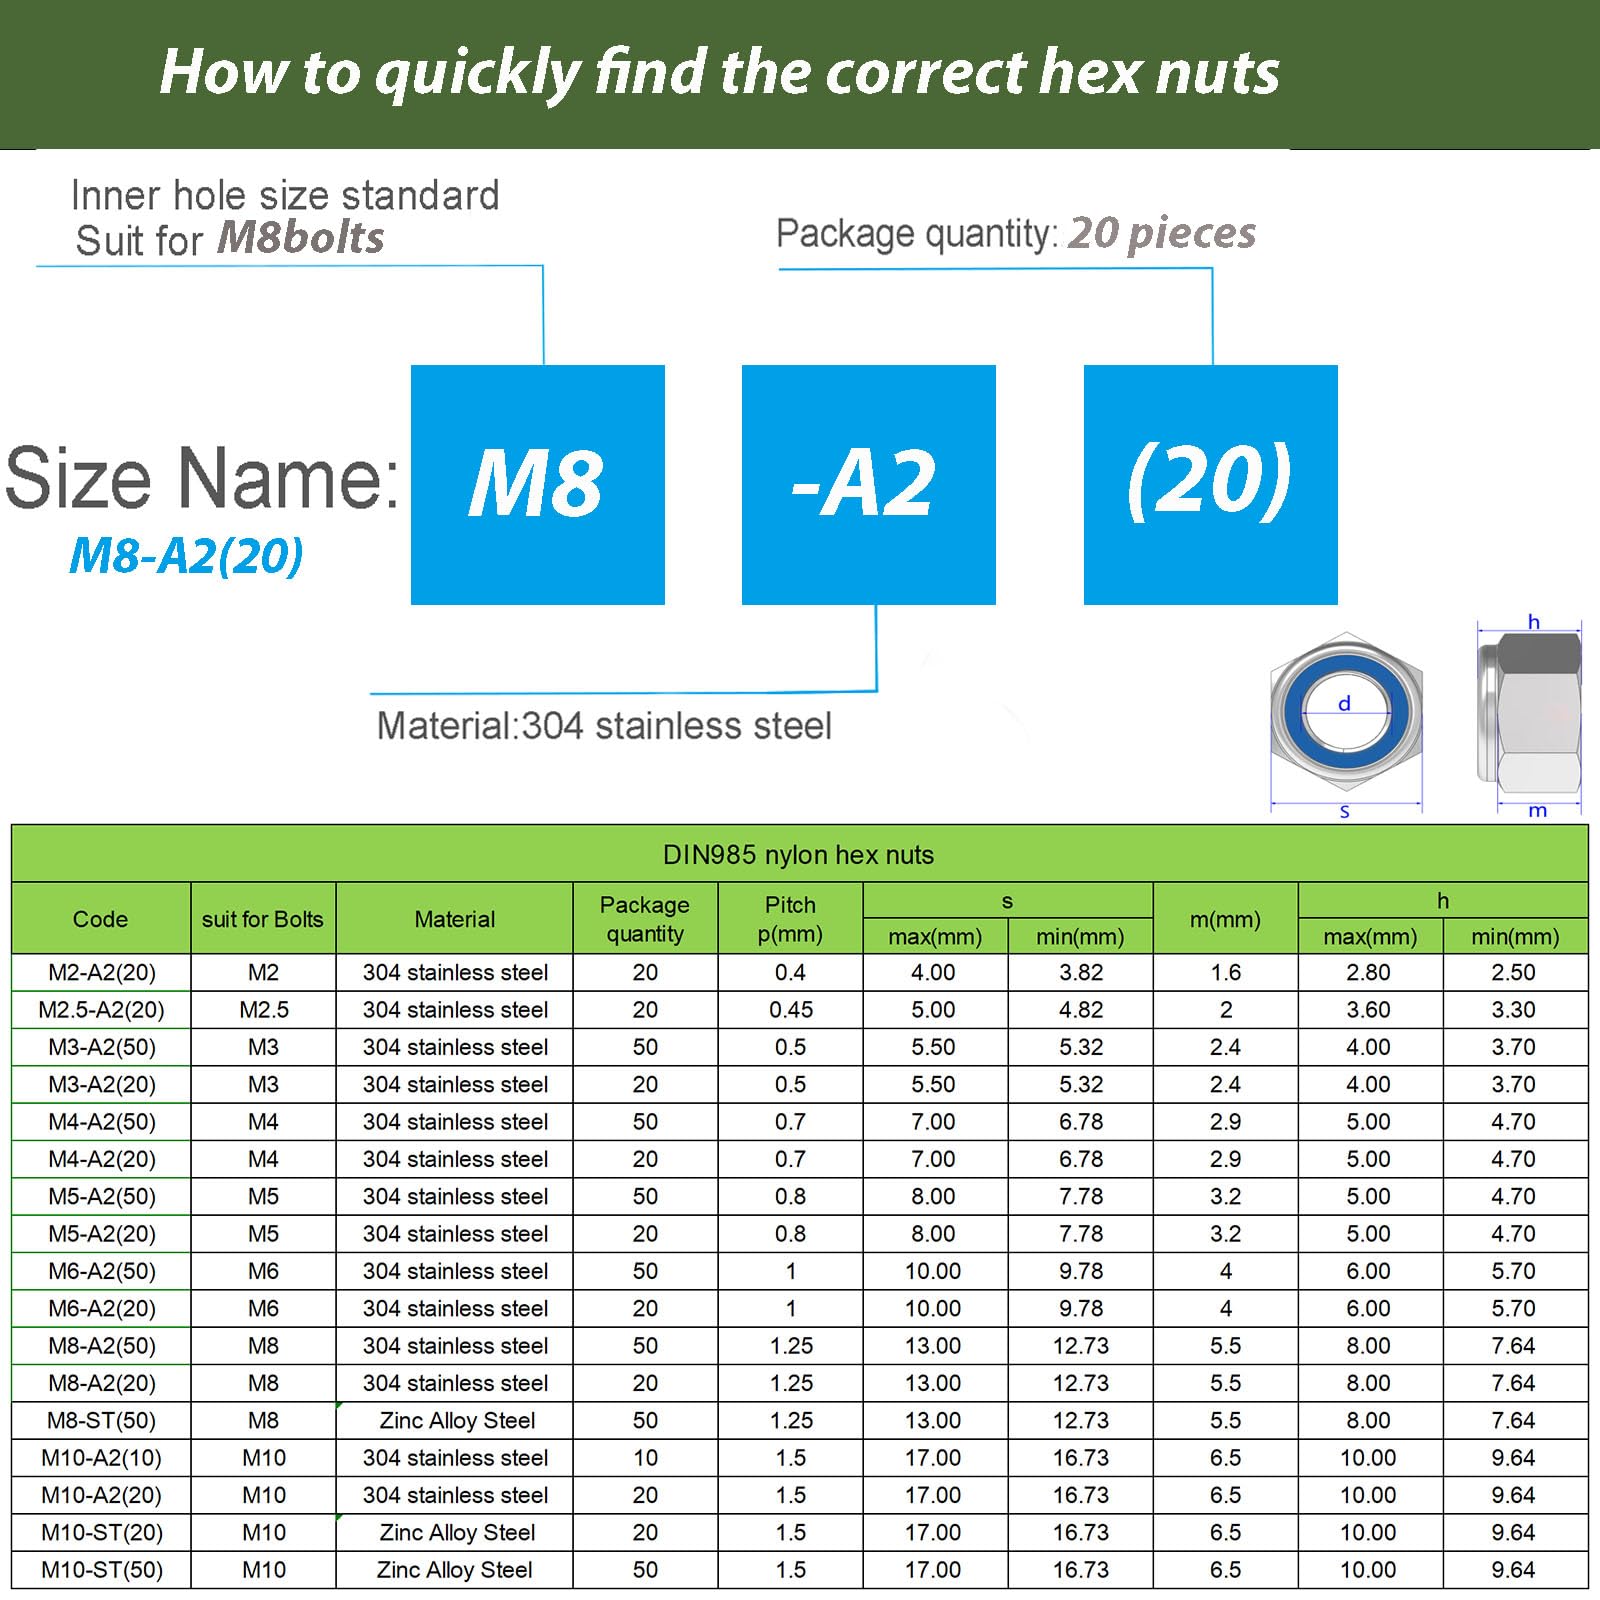Click the '3.60' h max value in M2.5 row

1368,1010
